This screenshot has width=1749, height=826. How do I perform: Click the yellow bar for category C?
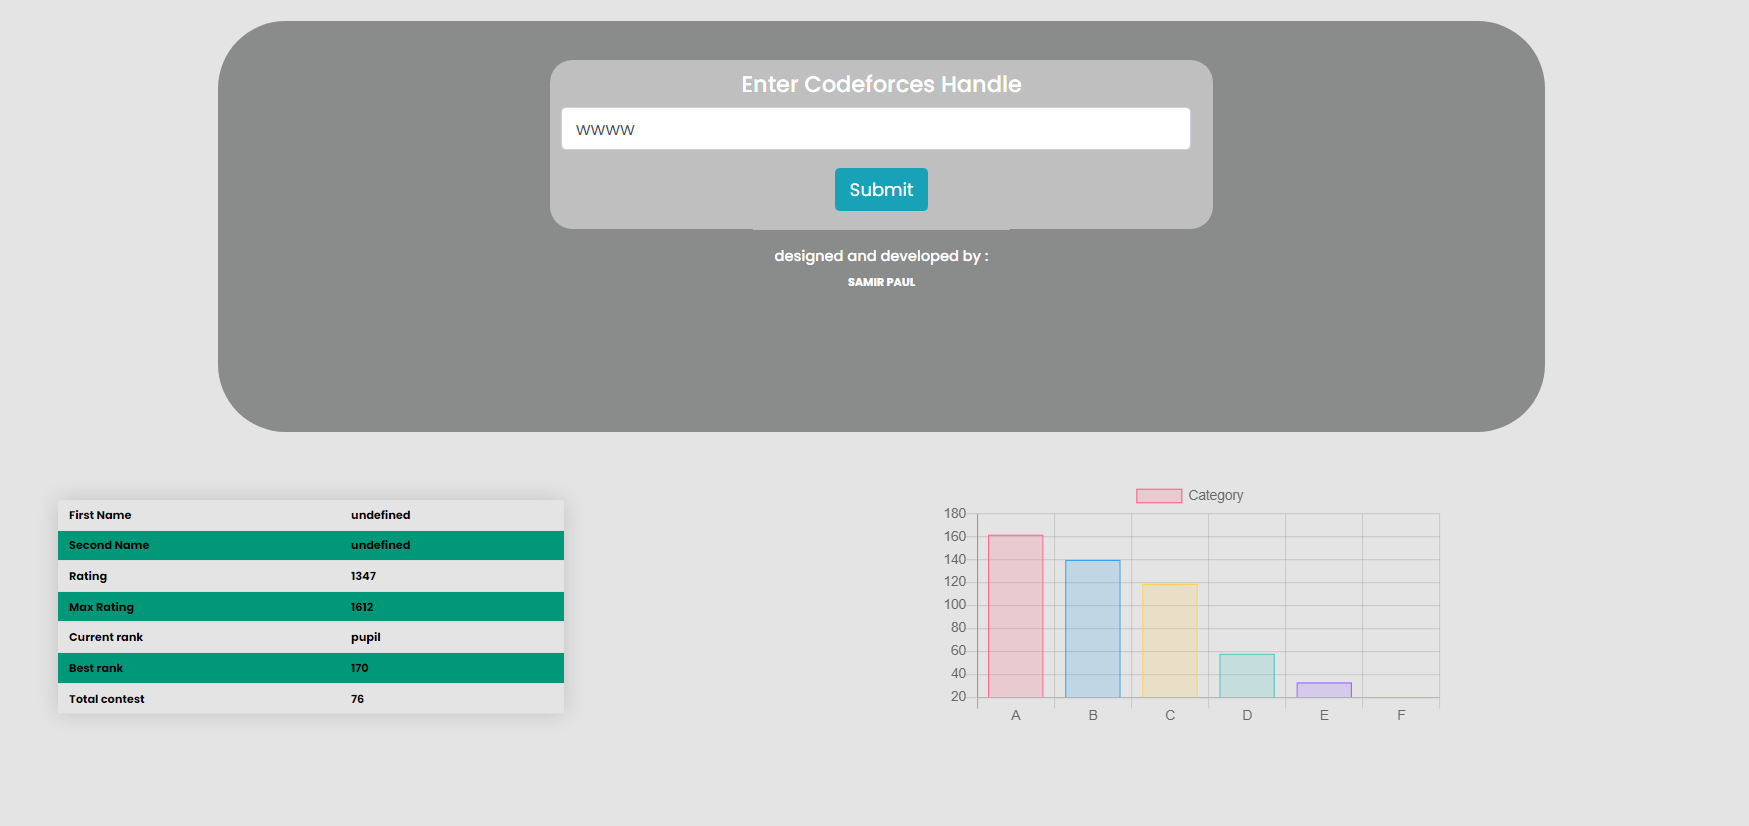[1170, 641]
